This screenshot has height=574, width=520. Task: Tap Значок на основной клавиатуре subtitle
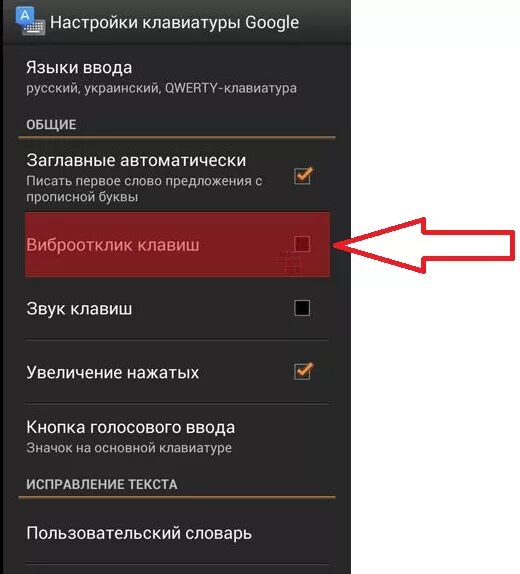[129, 448]
